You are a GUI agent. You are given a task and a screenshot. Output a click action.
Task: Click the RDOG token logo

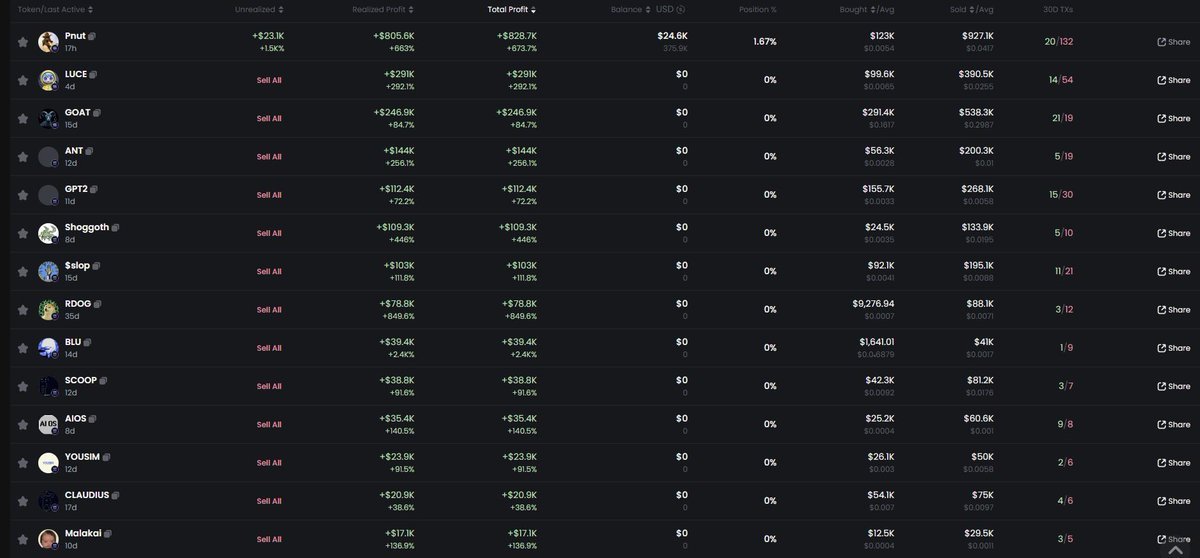coord(48,310)
